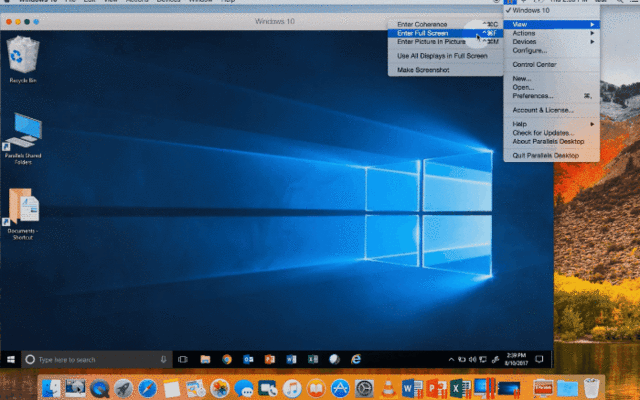Image resolution: width=640 pixels, height=400 pixels.
Task: Open System Preferences in the macOS Dock
Action: 364,388
